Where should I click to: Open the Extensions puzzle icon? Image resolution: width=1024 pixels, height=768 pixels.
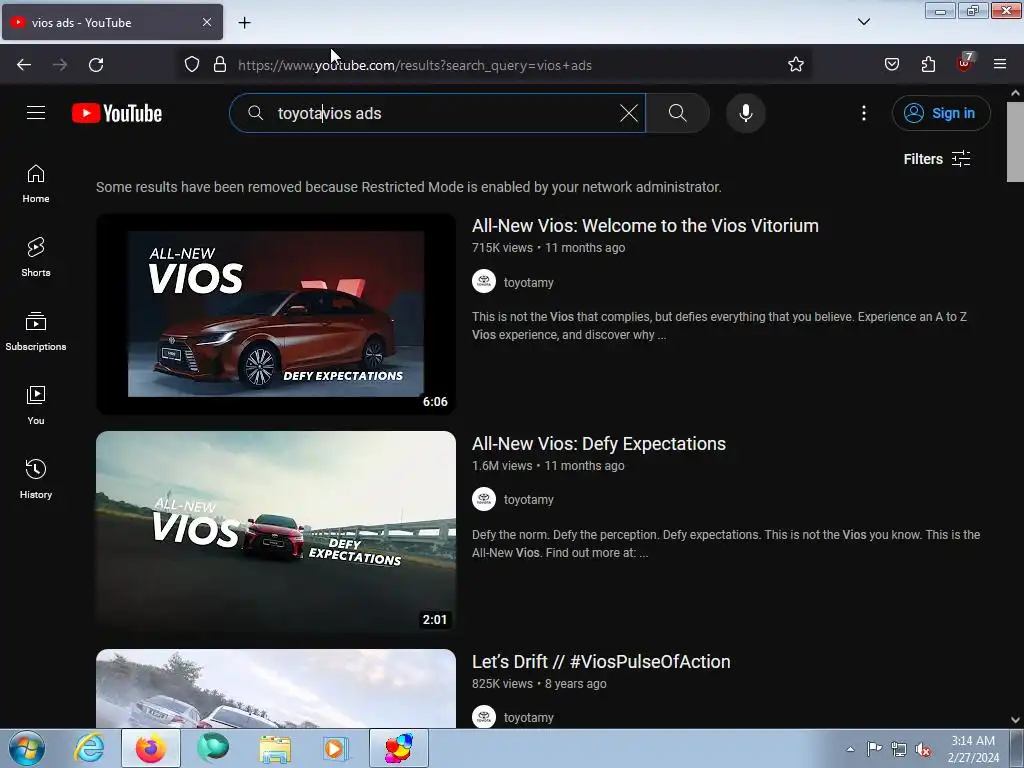click(x=928, y=65)
